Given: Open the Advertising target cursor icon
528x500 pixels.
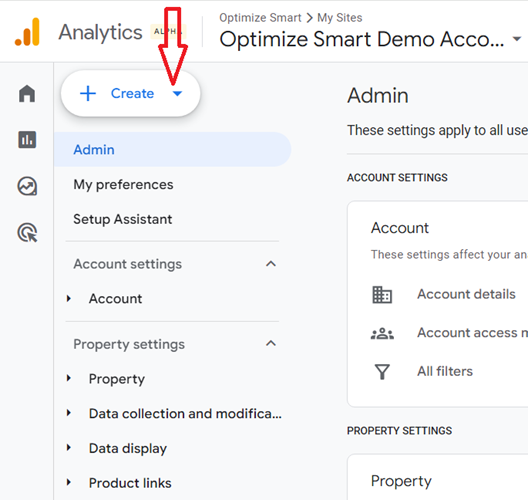Looking at the screenshot, I should pyautogui.click(x=27, y=232).
